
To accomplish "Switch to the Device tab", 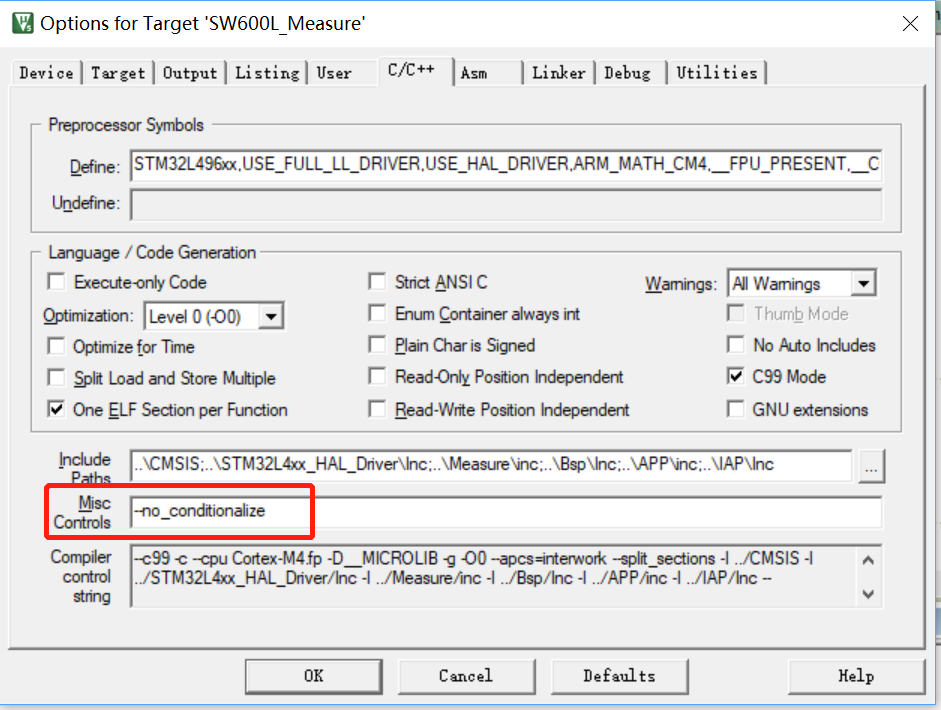I will [46, 73].
